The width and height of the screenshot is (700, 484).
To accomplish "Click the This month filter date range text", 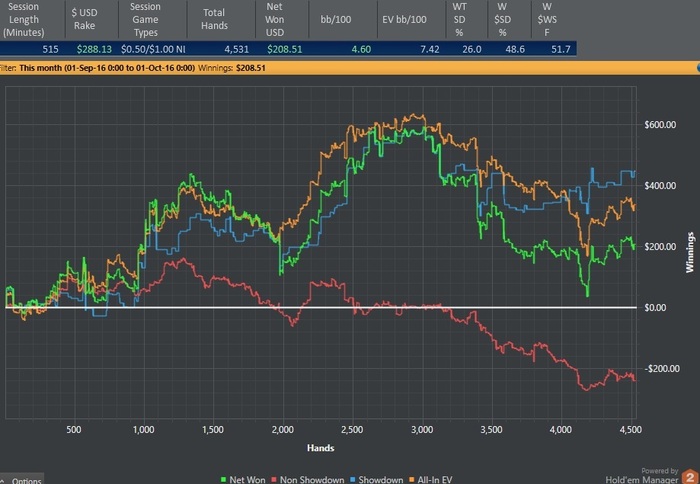I will [x=107, y=68].
